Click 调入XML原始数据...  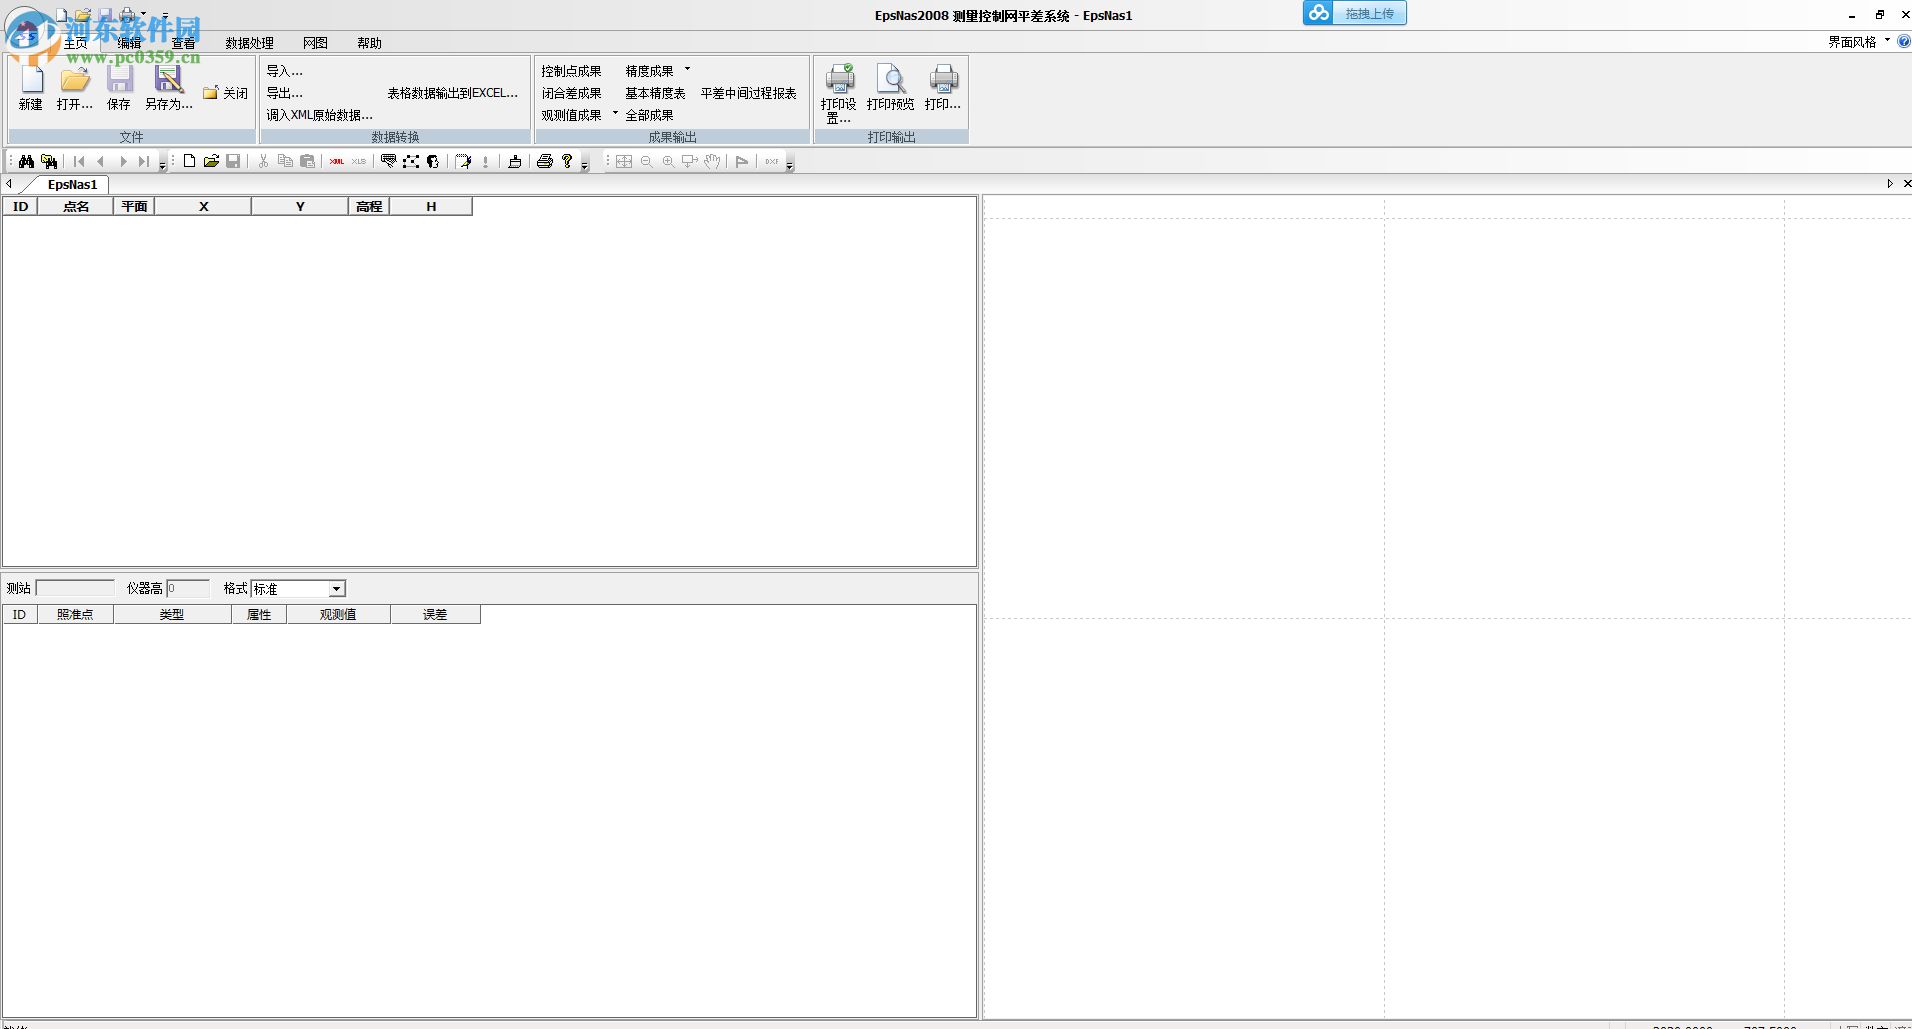coord(319,115)
